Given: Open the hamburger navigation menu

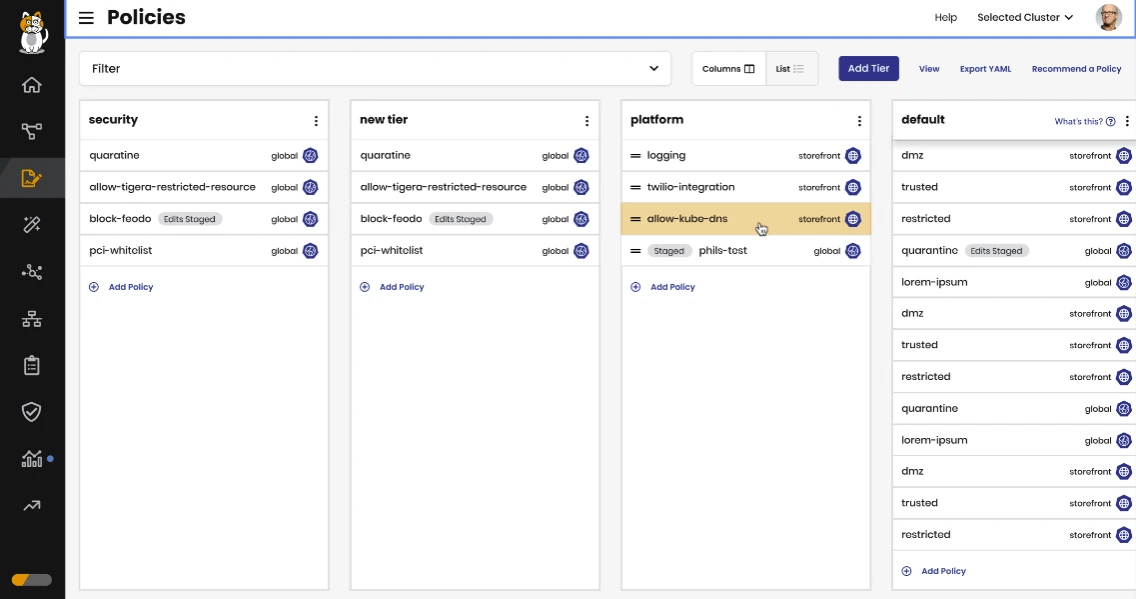Looking at the screenshot, I should pos(87,18).
